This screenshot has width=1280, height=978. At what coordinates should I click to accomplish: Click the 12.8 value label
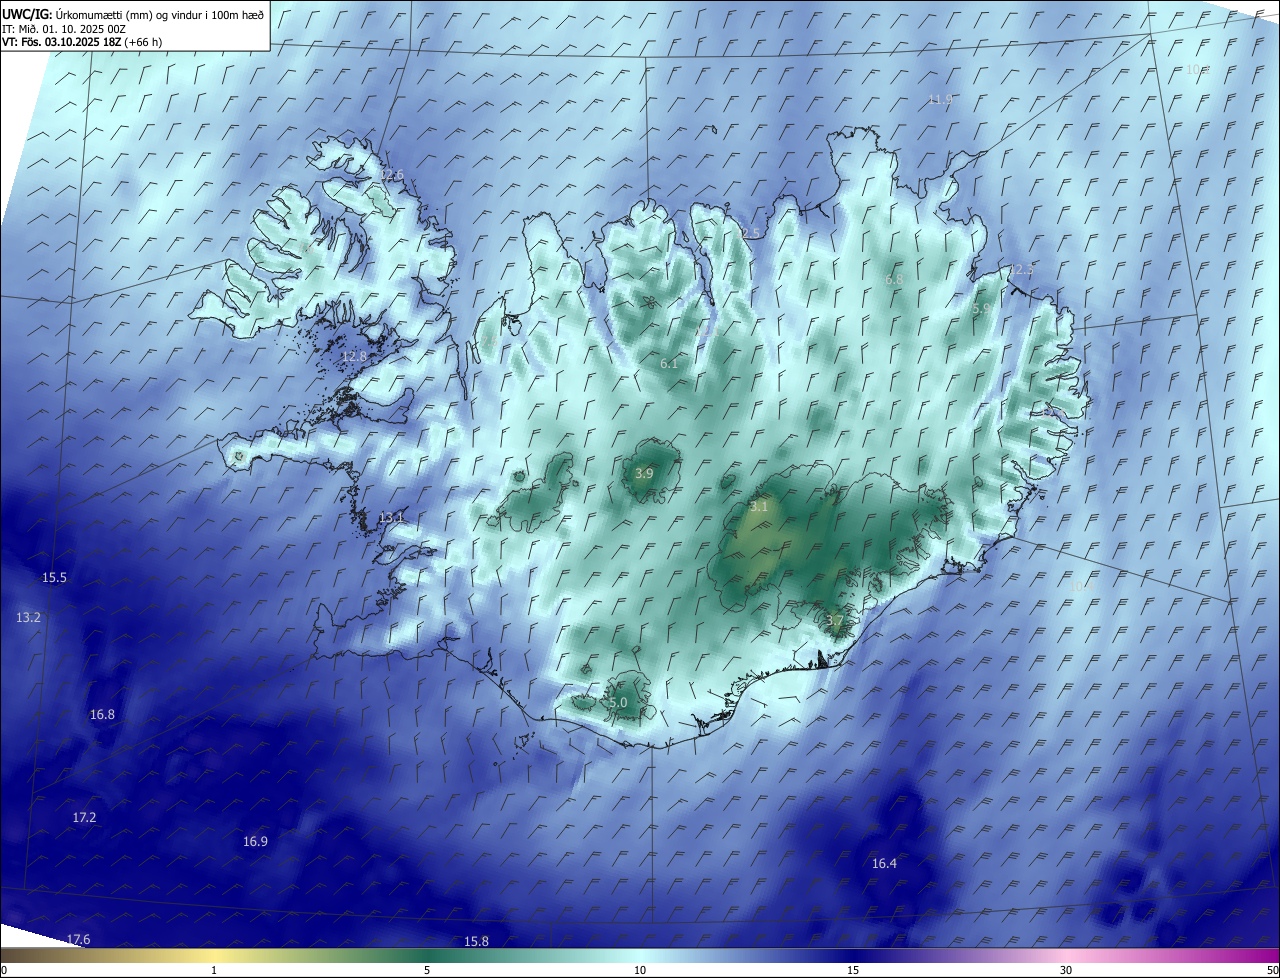pos(354,357)
